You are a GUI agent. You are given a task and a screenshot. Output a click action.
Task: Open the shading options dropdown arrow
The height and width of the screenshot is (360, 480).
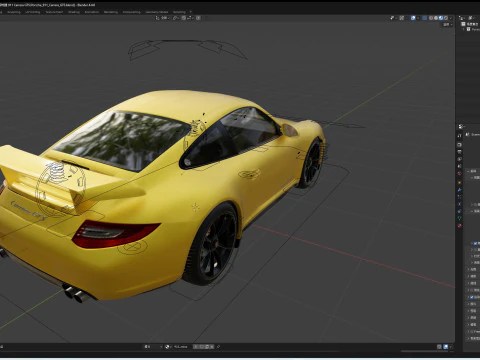[x=451, y=18]
